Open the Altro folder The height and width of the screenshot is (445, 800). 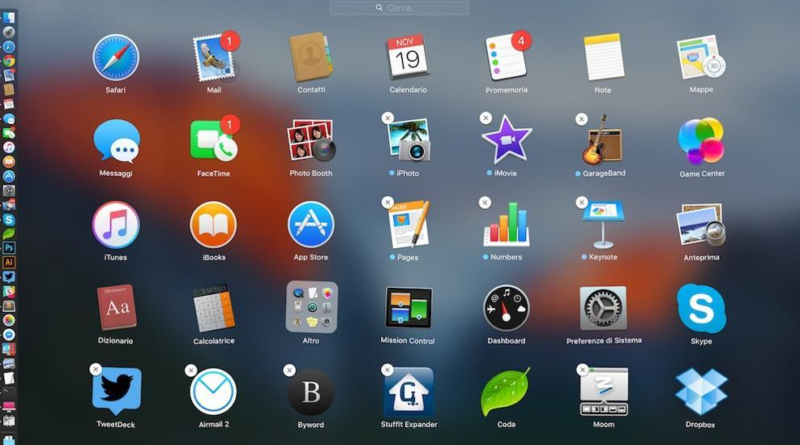[311, 307]
